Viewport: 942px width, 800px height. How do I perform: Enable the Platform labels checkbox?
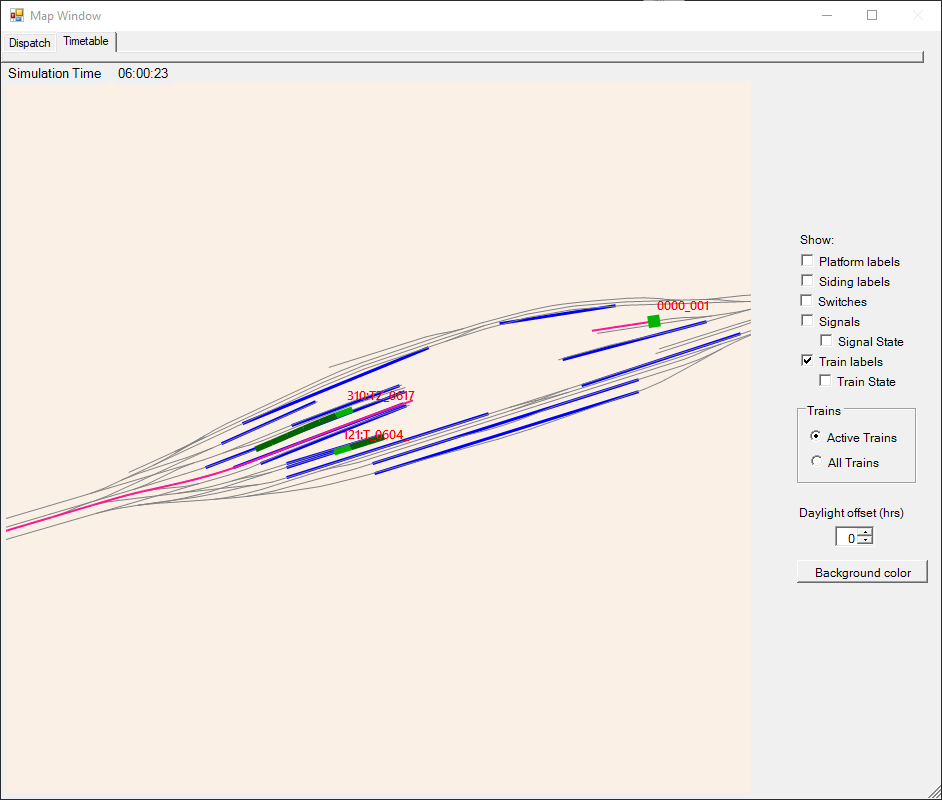[x=808, y=261]
